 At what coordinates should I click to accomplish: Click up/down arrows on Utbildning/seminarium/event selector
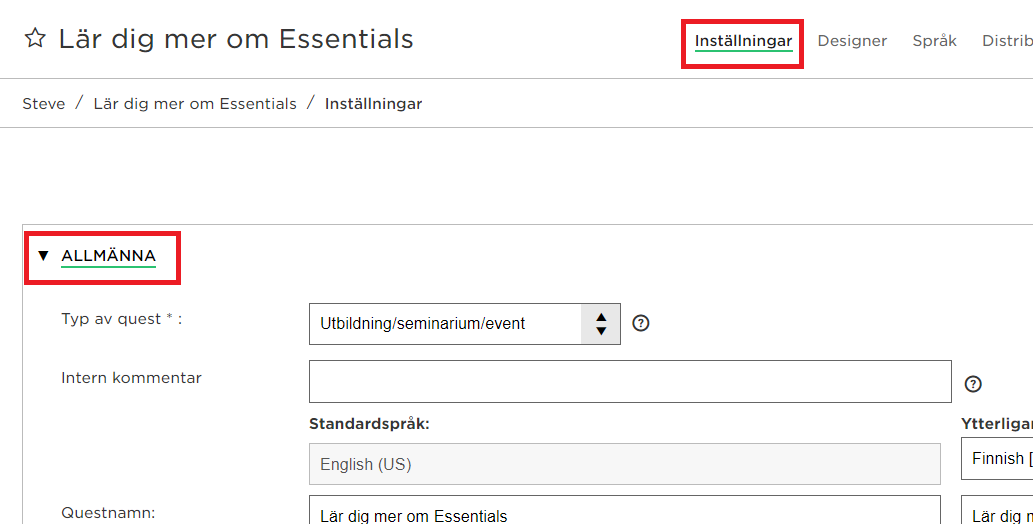click(x=600, y=324)
